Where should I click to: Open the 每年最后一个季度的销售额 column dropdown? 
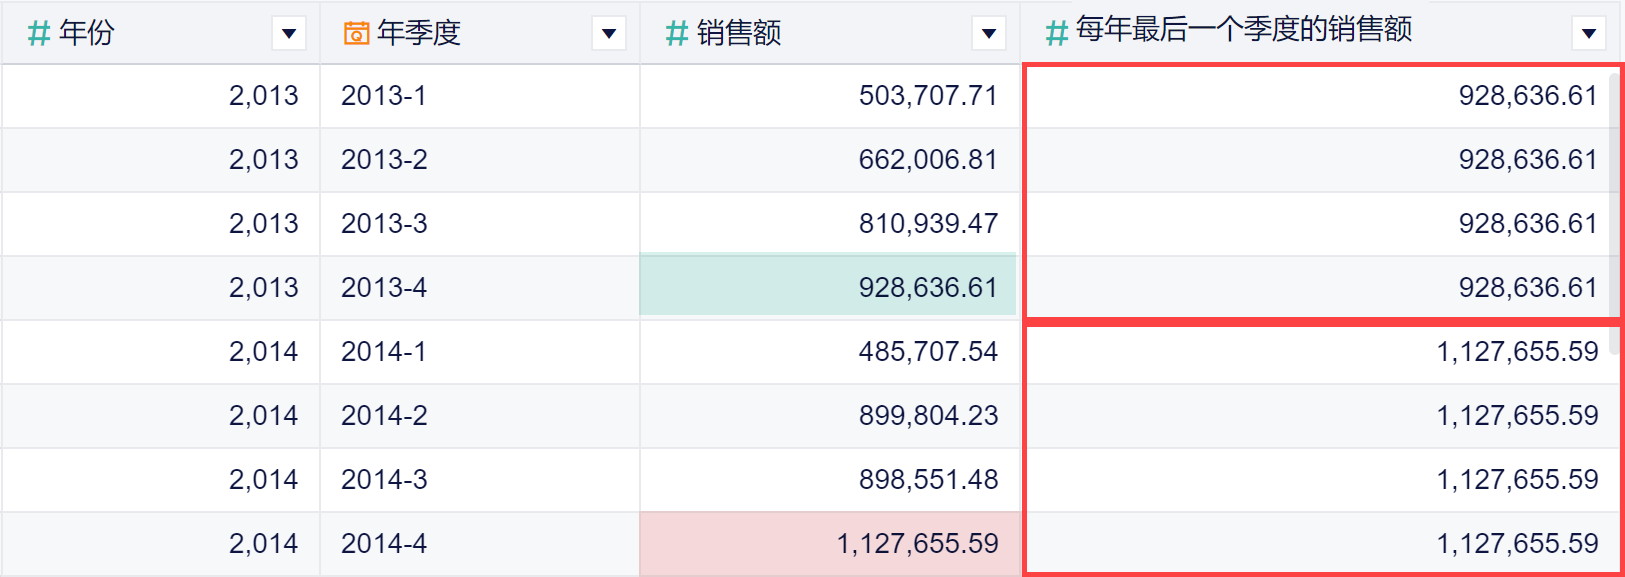[1588, 34]
